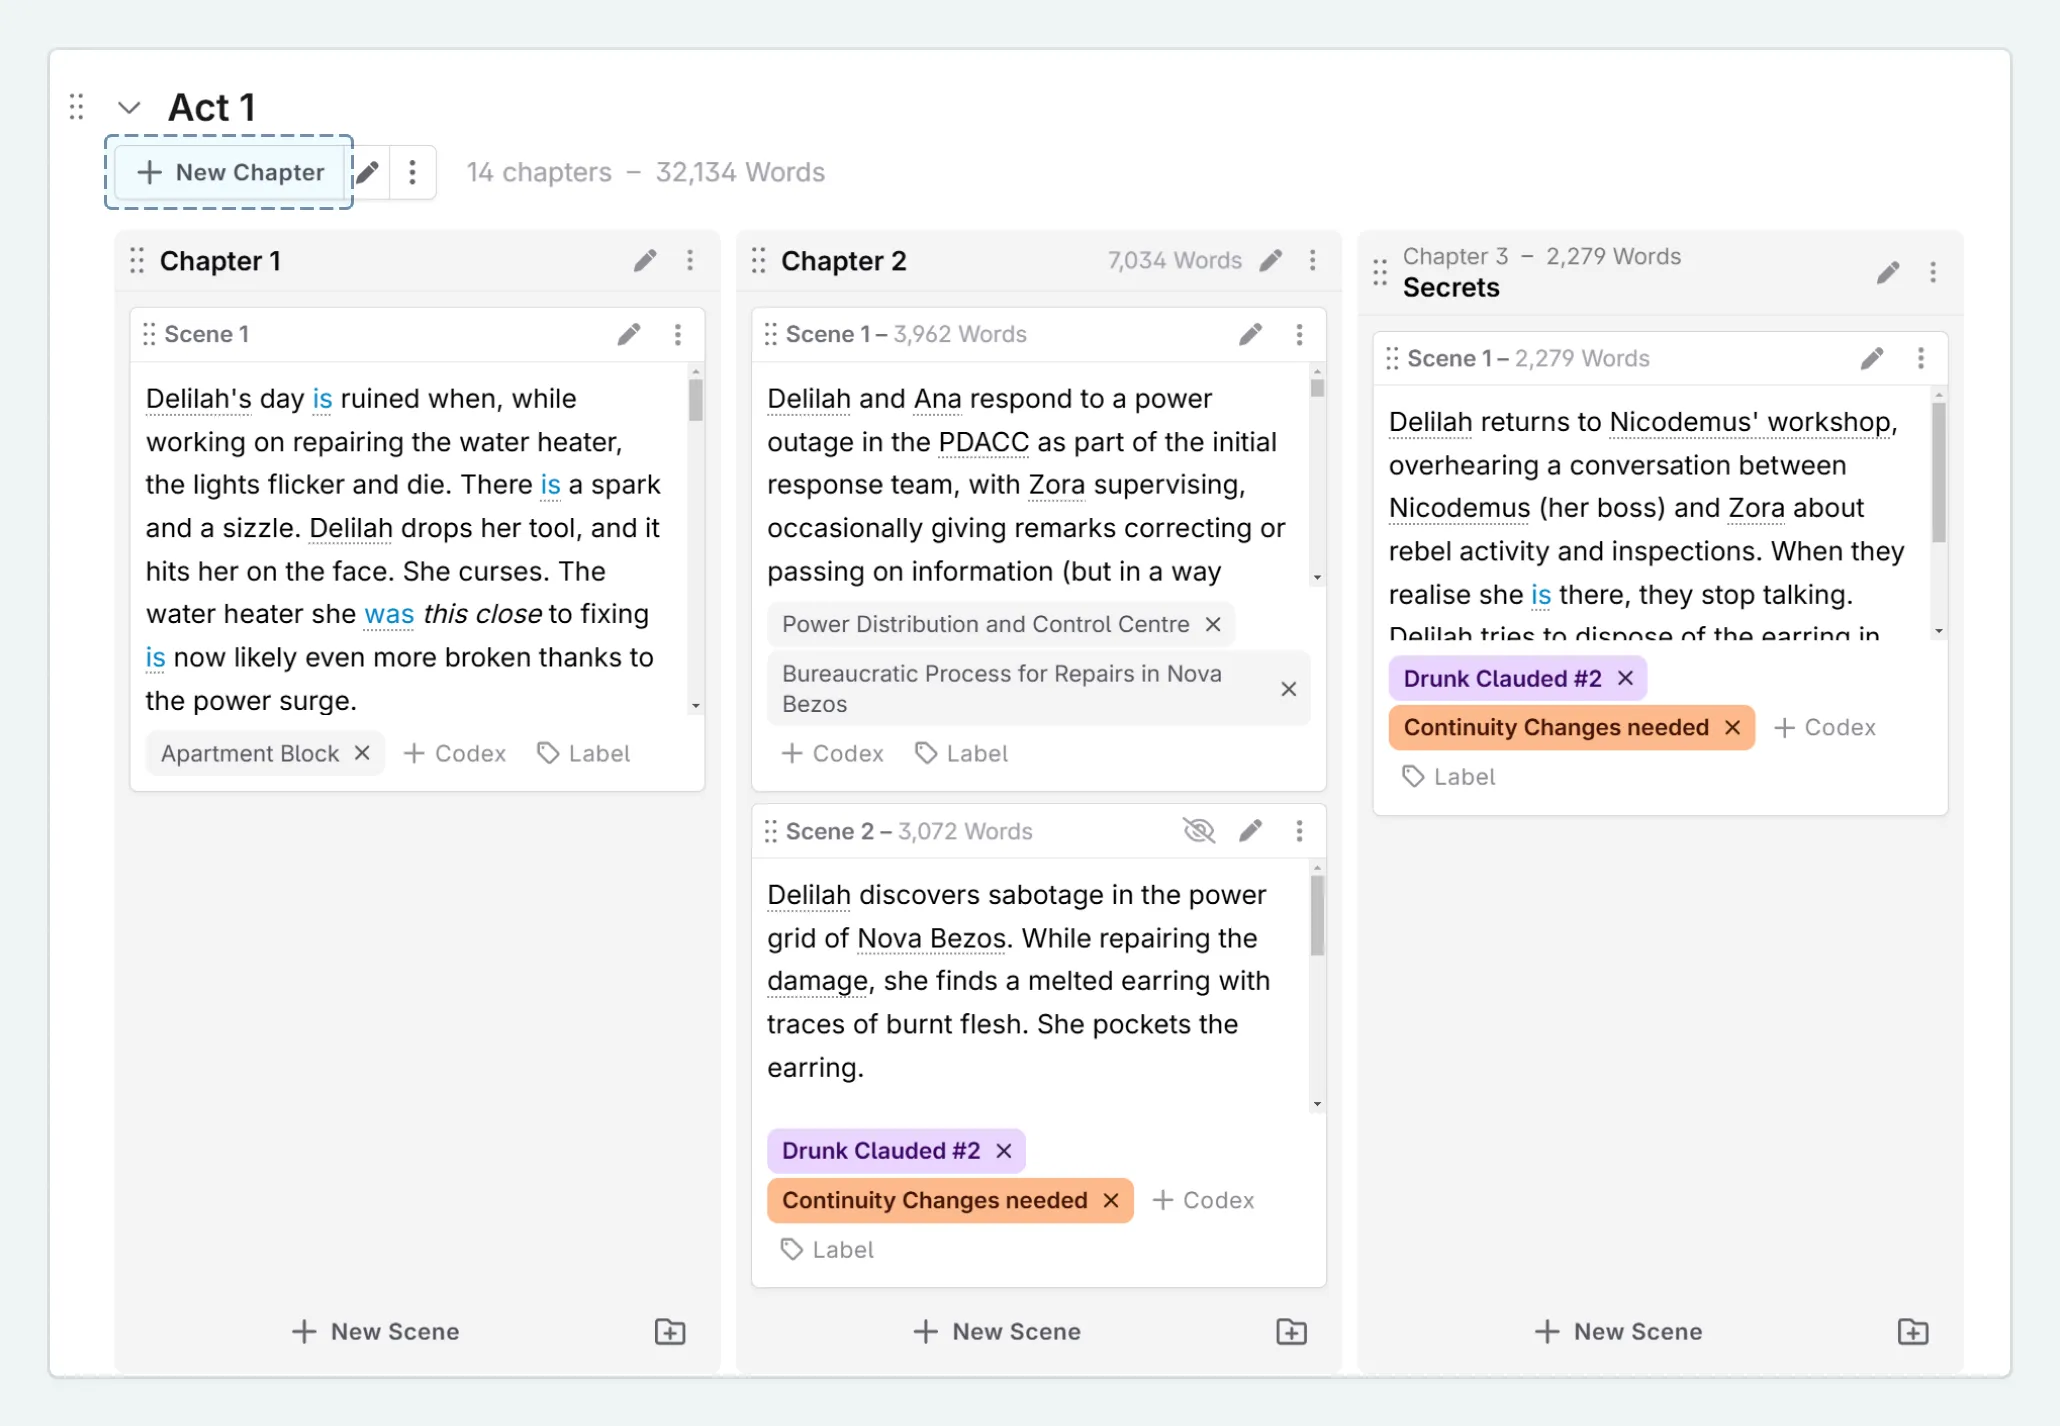
Task: Open Chapter 2 Scene 1 options menu
Action: (x=1299, y=334)
